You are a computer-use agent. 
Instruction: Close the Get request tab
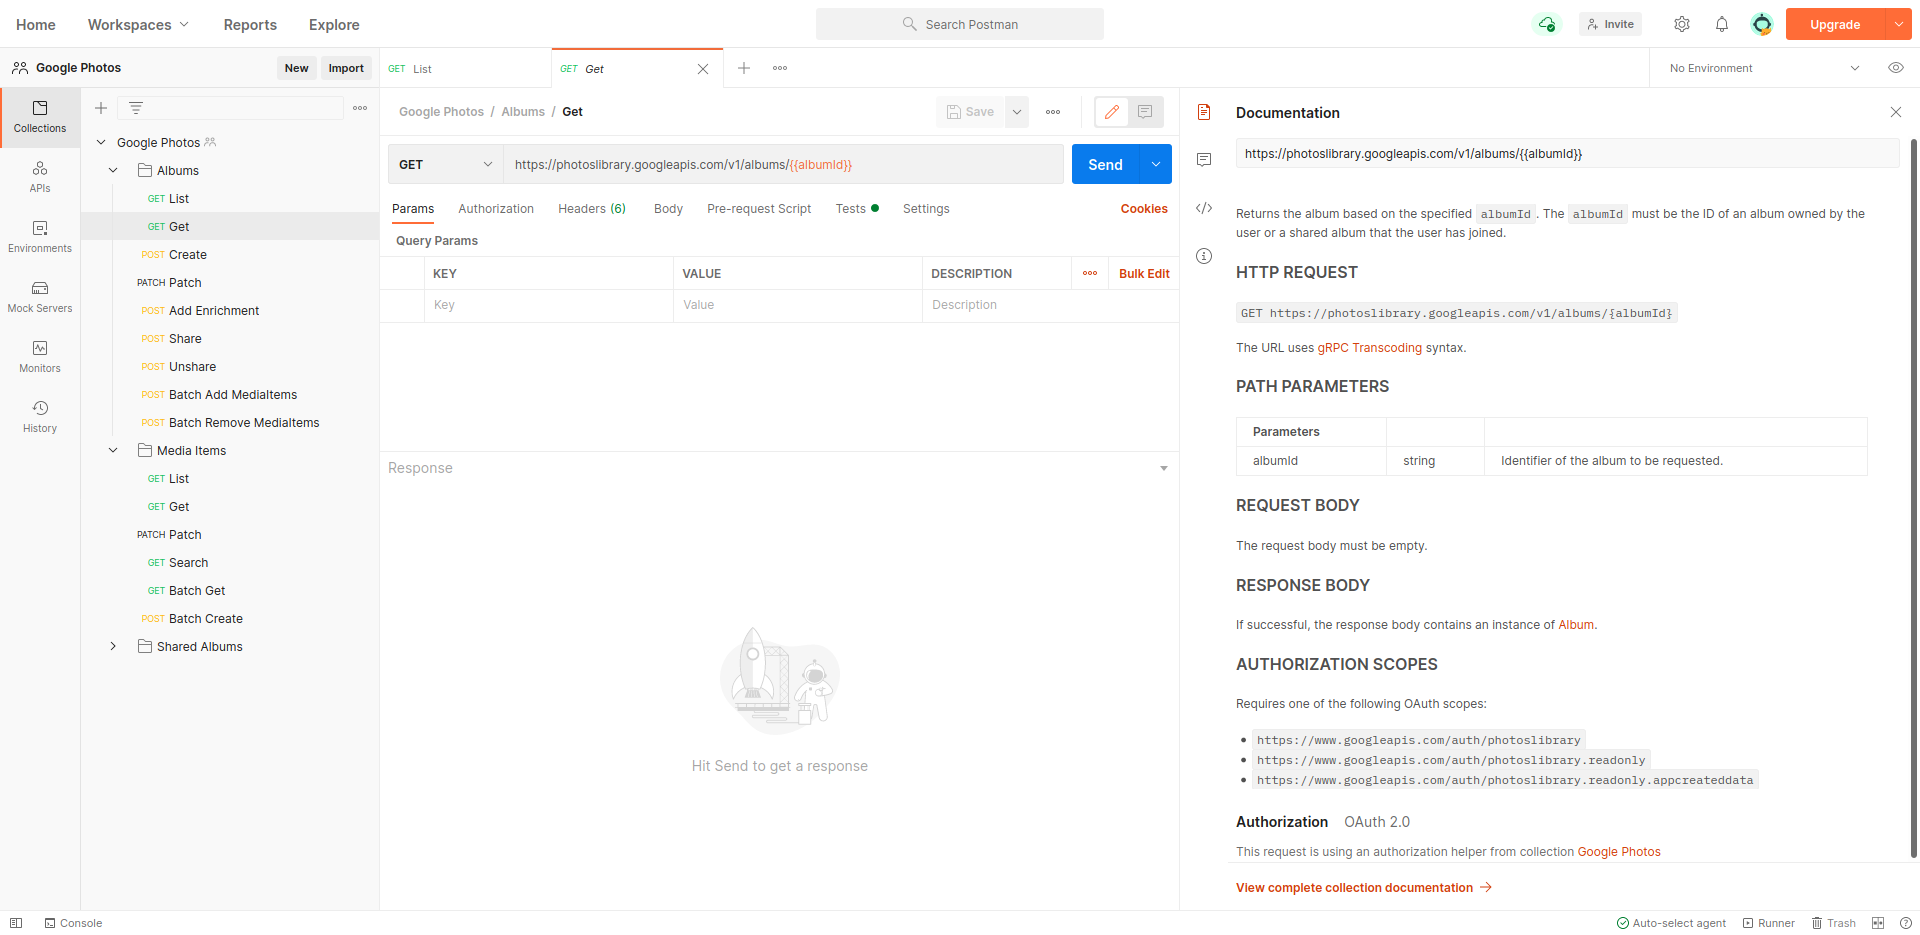tap(703, 69)
